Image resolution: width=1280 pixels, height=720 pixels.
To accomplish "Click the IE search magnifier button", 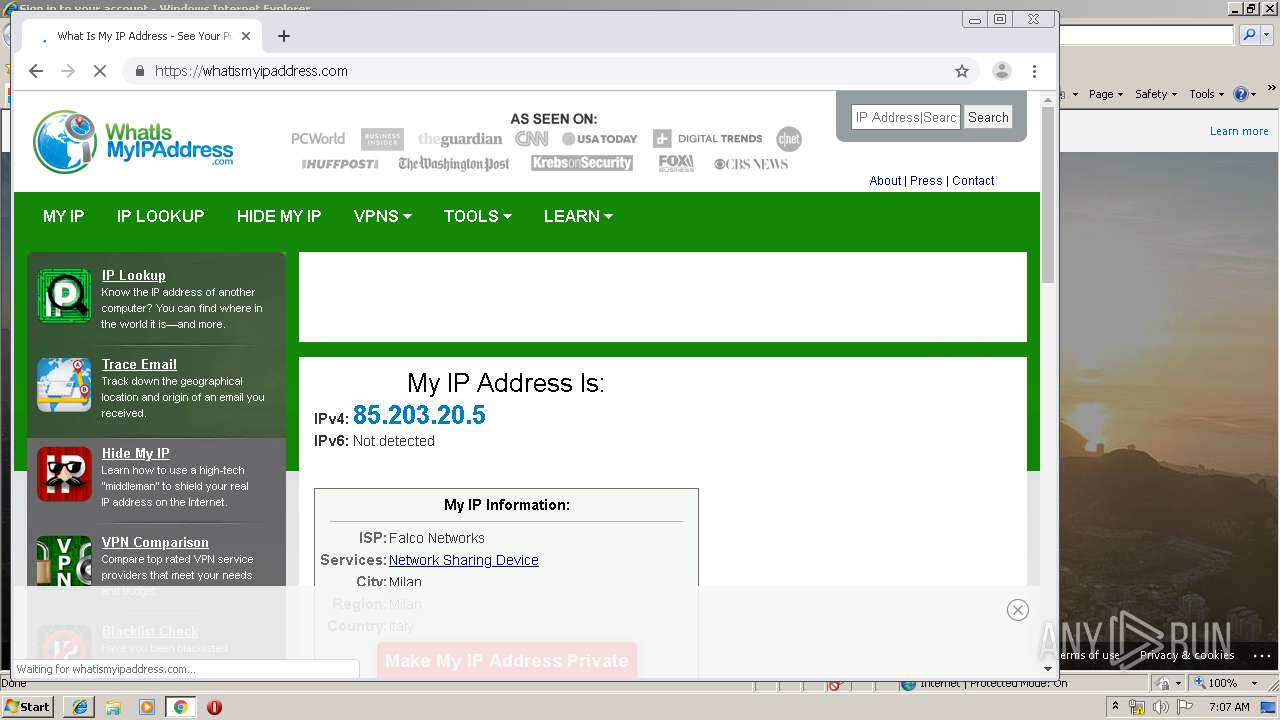I will click(1249, 35).
